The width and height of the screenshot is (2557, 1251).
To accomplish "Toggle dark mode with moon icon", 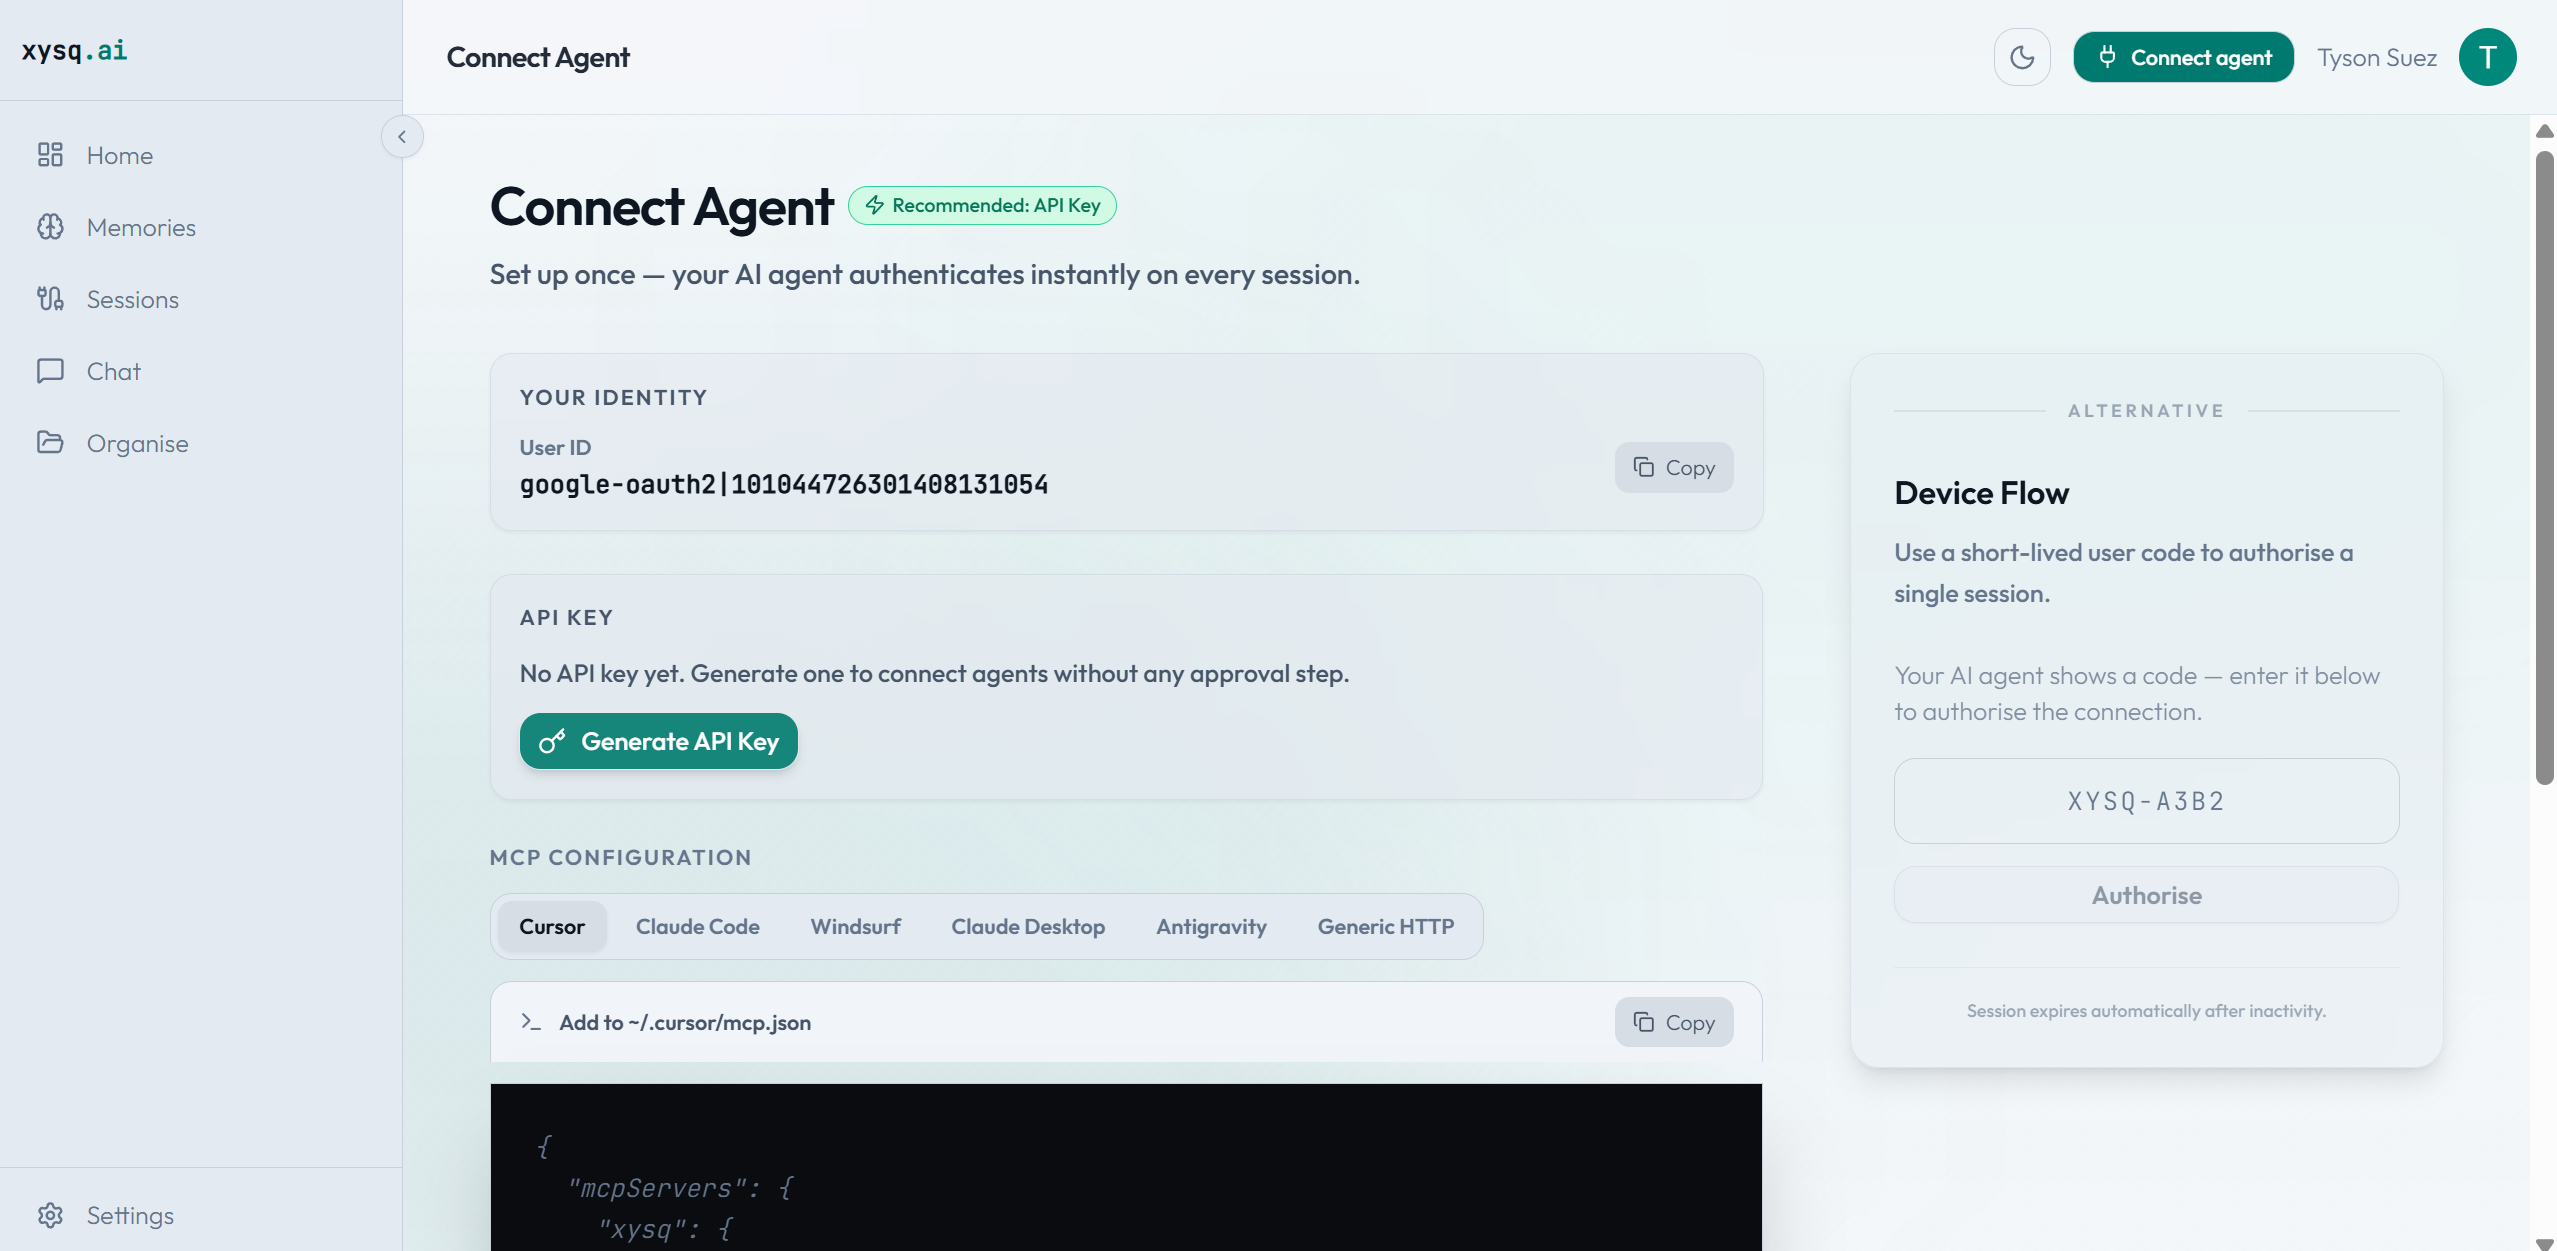I will pos(2021,58).
